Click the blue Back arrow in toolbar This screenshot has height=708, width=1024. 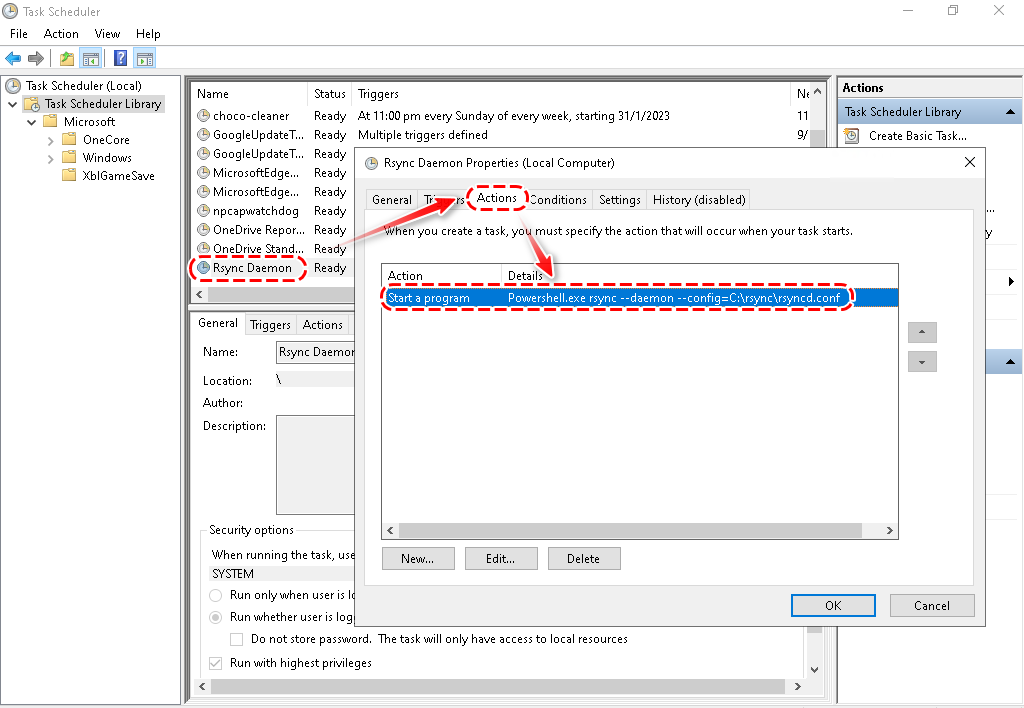tap(13, 59)
